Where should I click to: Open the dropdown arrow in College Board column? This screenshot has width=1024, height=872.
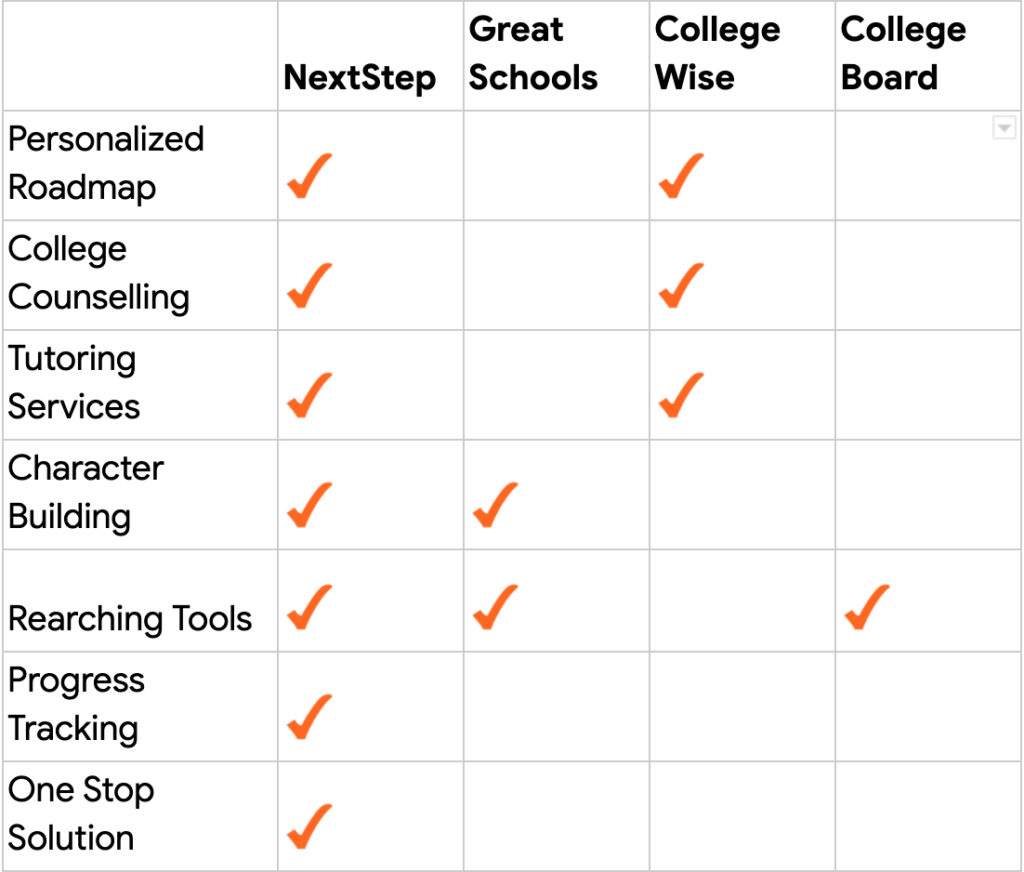click(1003, 128)
